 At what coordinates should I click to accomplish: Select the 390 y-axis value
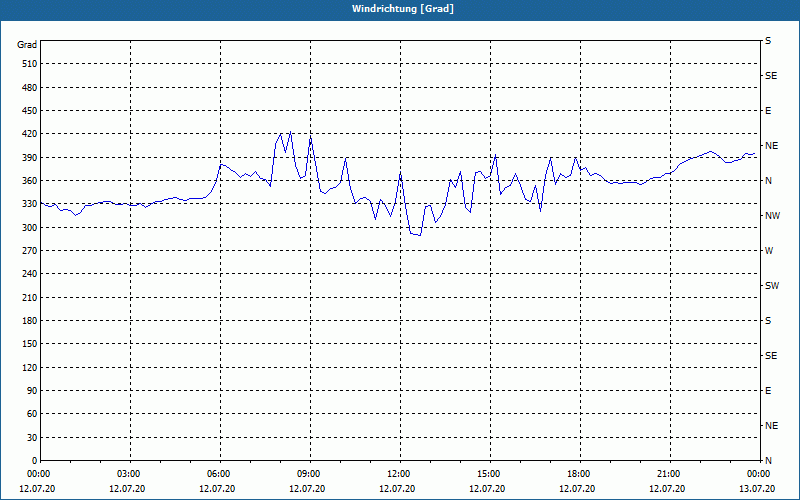click(x=30, y=158)
